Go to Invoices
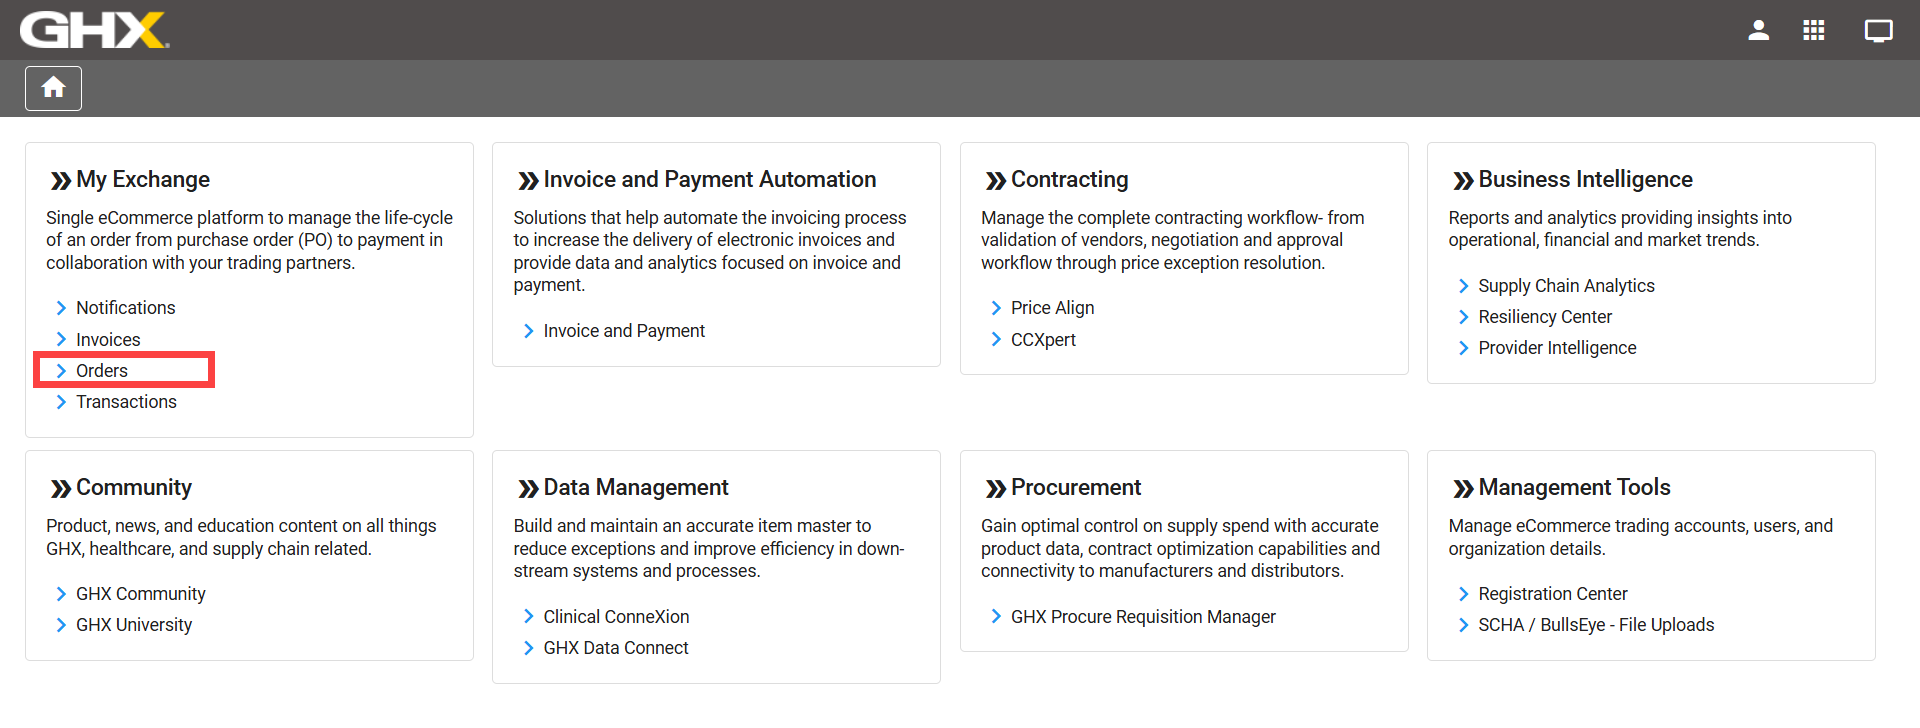This screenshot has height=728, width=1920. tap(108, 340)
